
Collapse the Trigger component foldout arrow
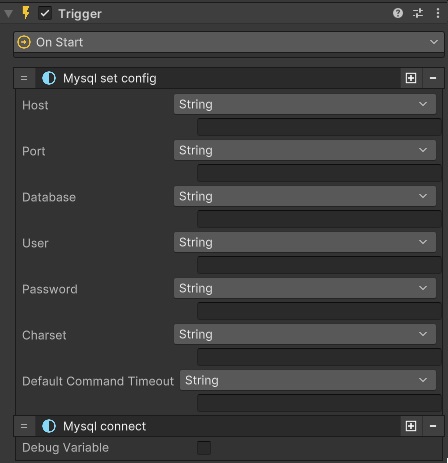point(8,14)
